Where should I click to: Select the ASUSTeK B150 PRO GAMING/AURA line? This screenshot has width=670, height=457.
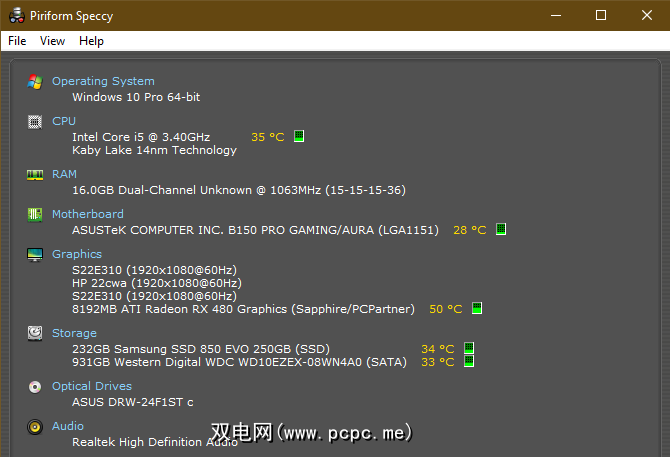coord(256,230)
